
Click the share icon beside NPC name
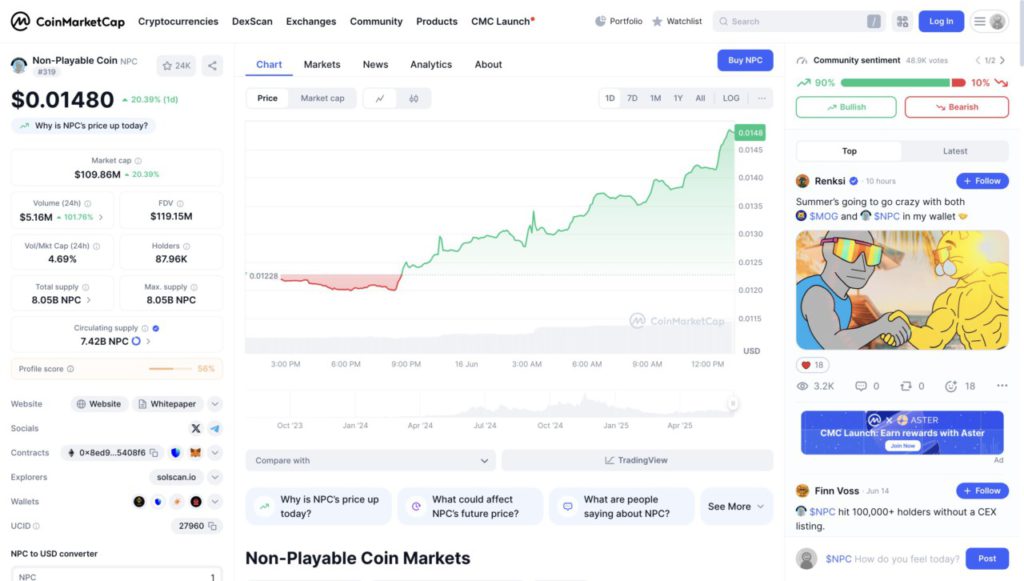[x=212, y=66]
